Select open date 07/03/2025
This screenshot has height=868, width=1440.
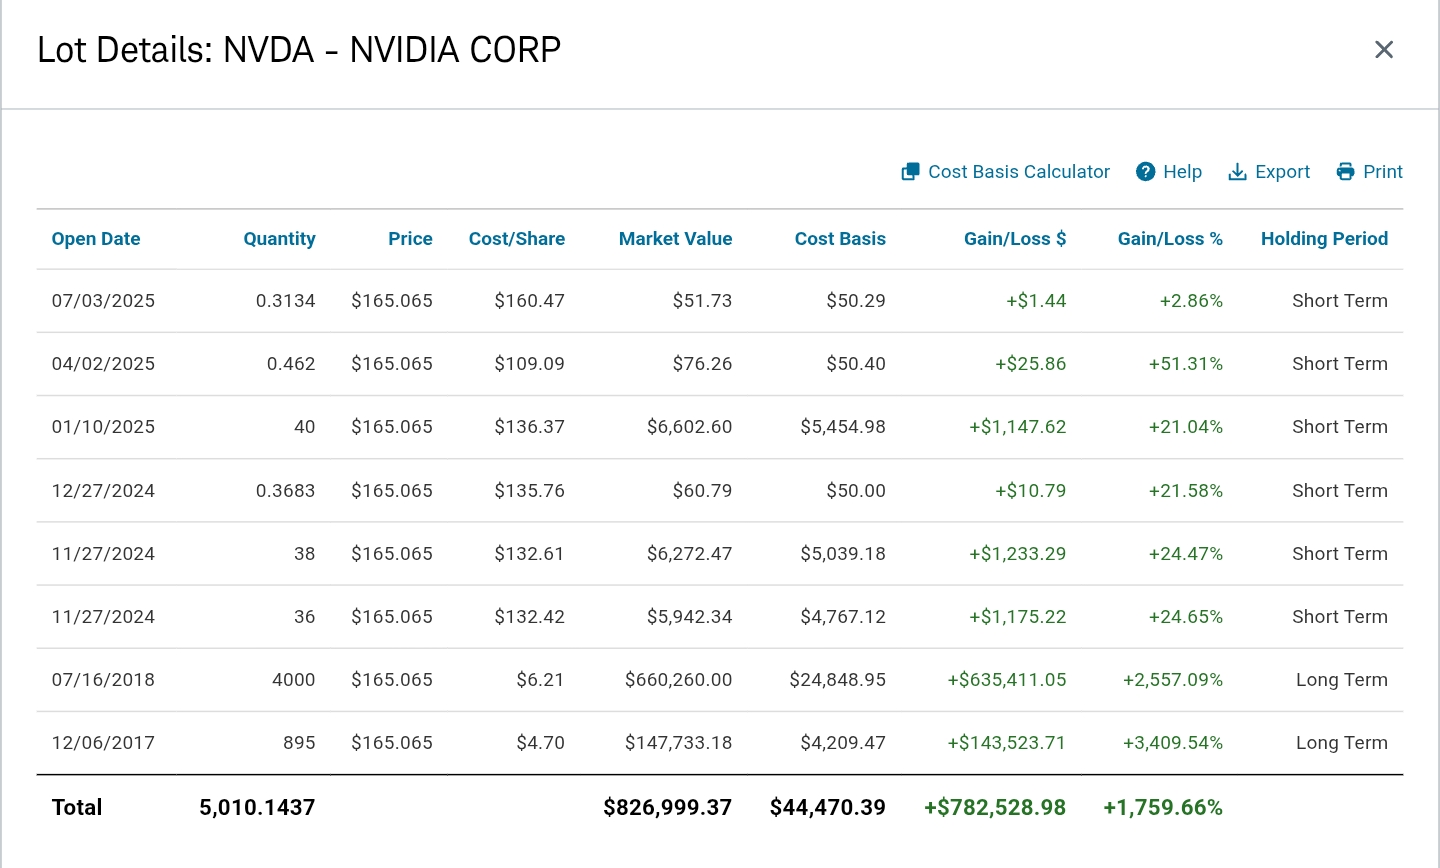(103, 301)
